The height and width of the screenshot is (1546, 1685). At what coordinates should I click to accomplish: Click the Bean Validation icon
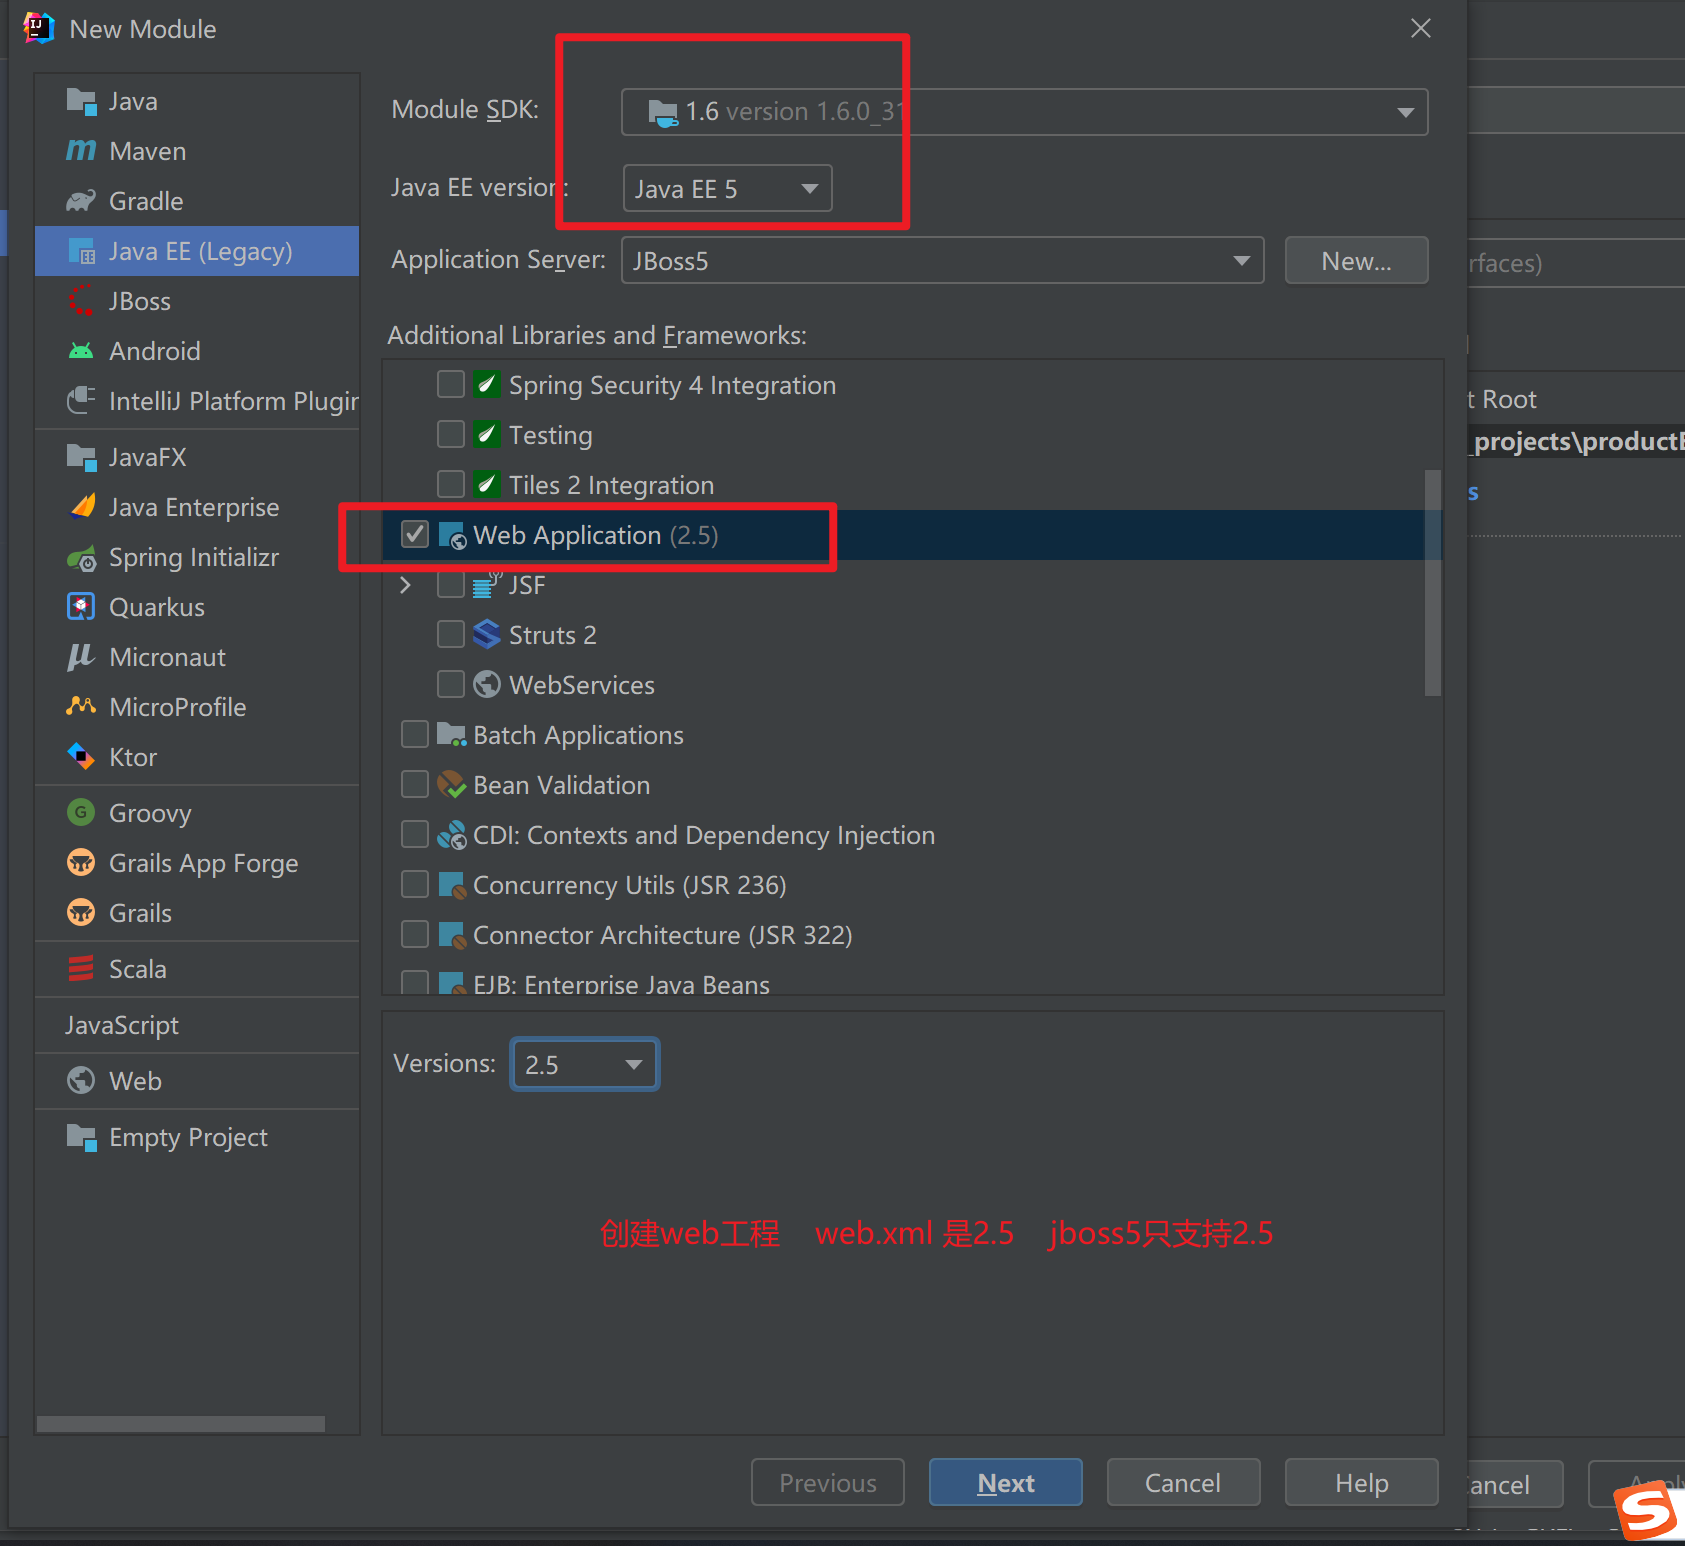point(452,785)
